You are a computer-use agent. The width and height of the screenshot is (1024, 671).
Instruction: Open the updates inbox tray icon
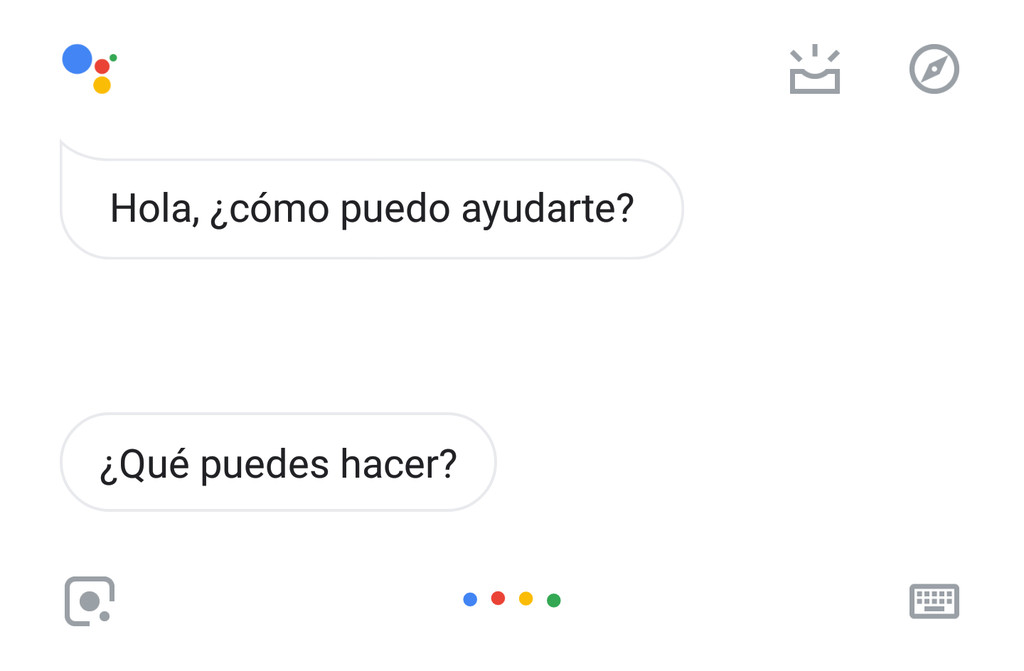[814, 69]
